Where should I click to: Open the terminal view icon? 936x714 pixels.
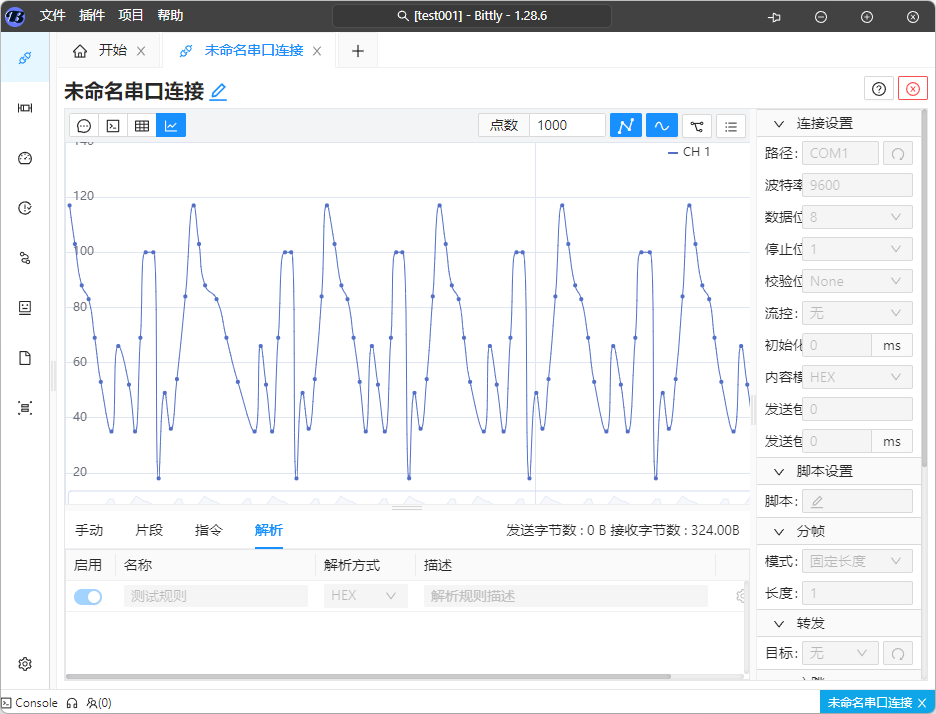coord(113,126)
